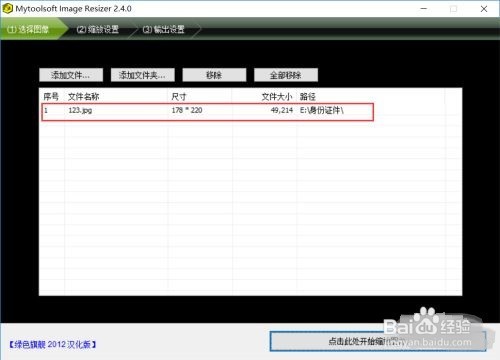The height and width of the screenshot is (360, 500).
Task: Sort by 路径 column header
Action: click(307, 97)
